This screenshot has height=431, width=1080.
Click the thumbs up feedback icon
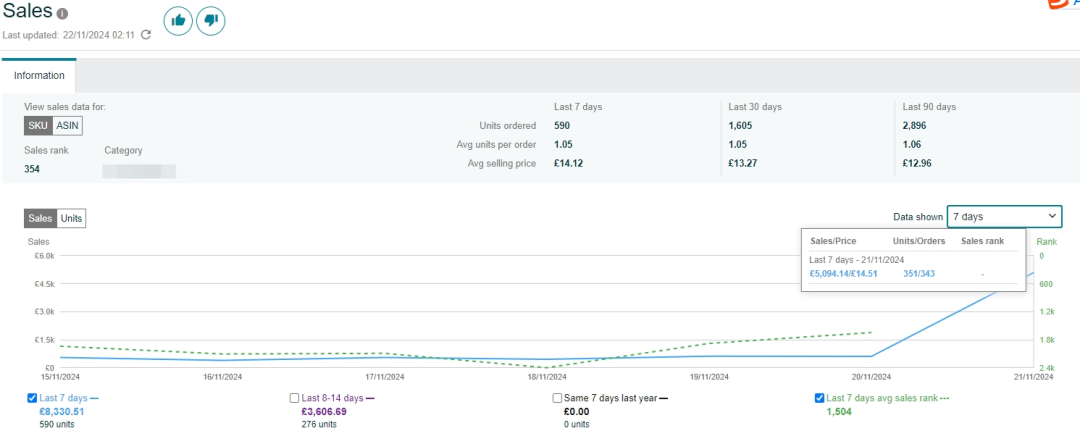click(x=178, y=21)
